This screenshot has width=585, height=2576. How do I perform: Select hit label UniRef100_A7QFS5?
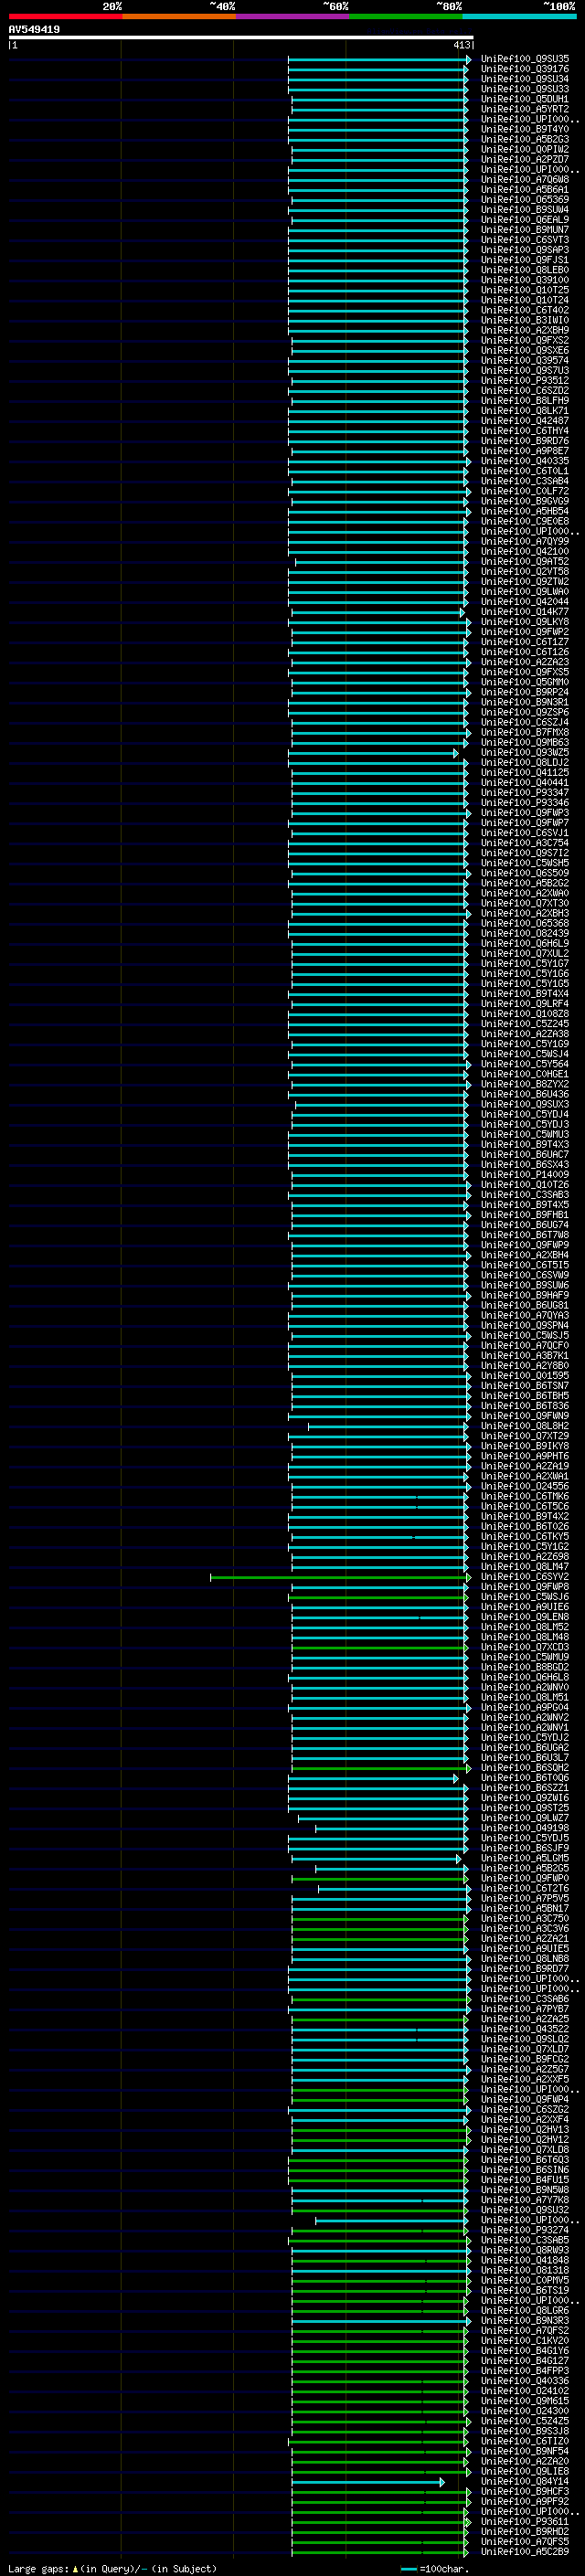tap(525, 2542)
